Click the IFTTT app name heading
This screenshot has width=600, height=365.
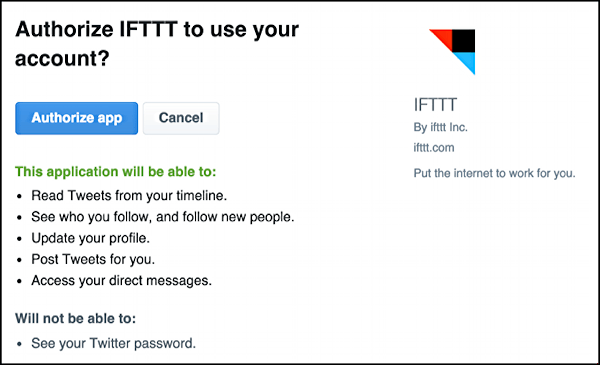(435, 105)
